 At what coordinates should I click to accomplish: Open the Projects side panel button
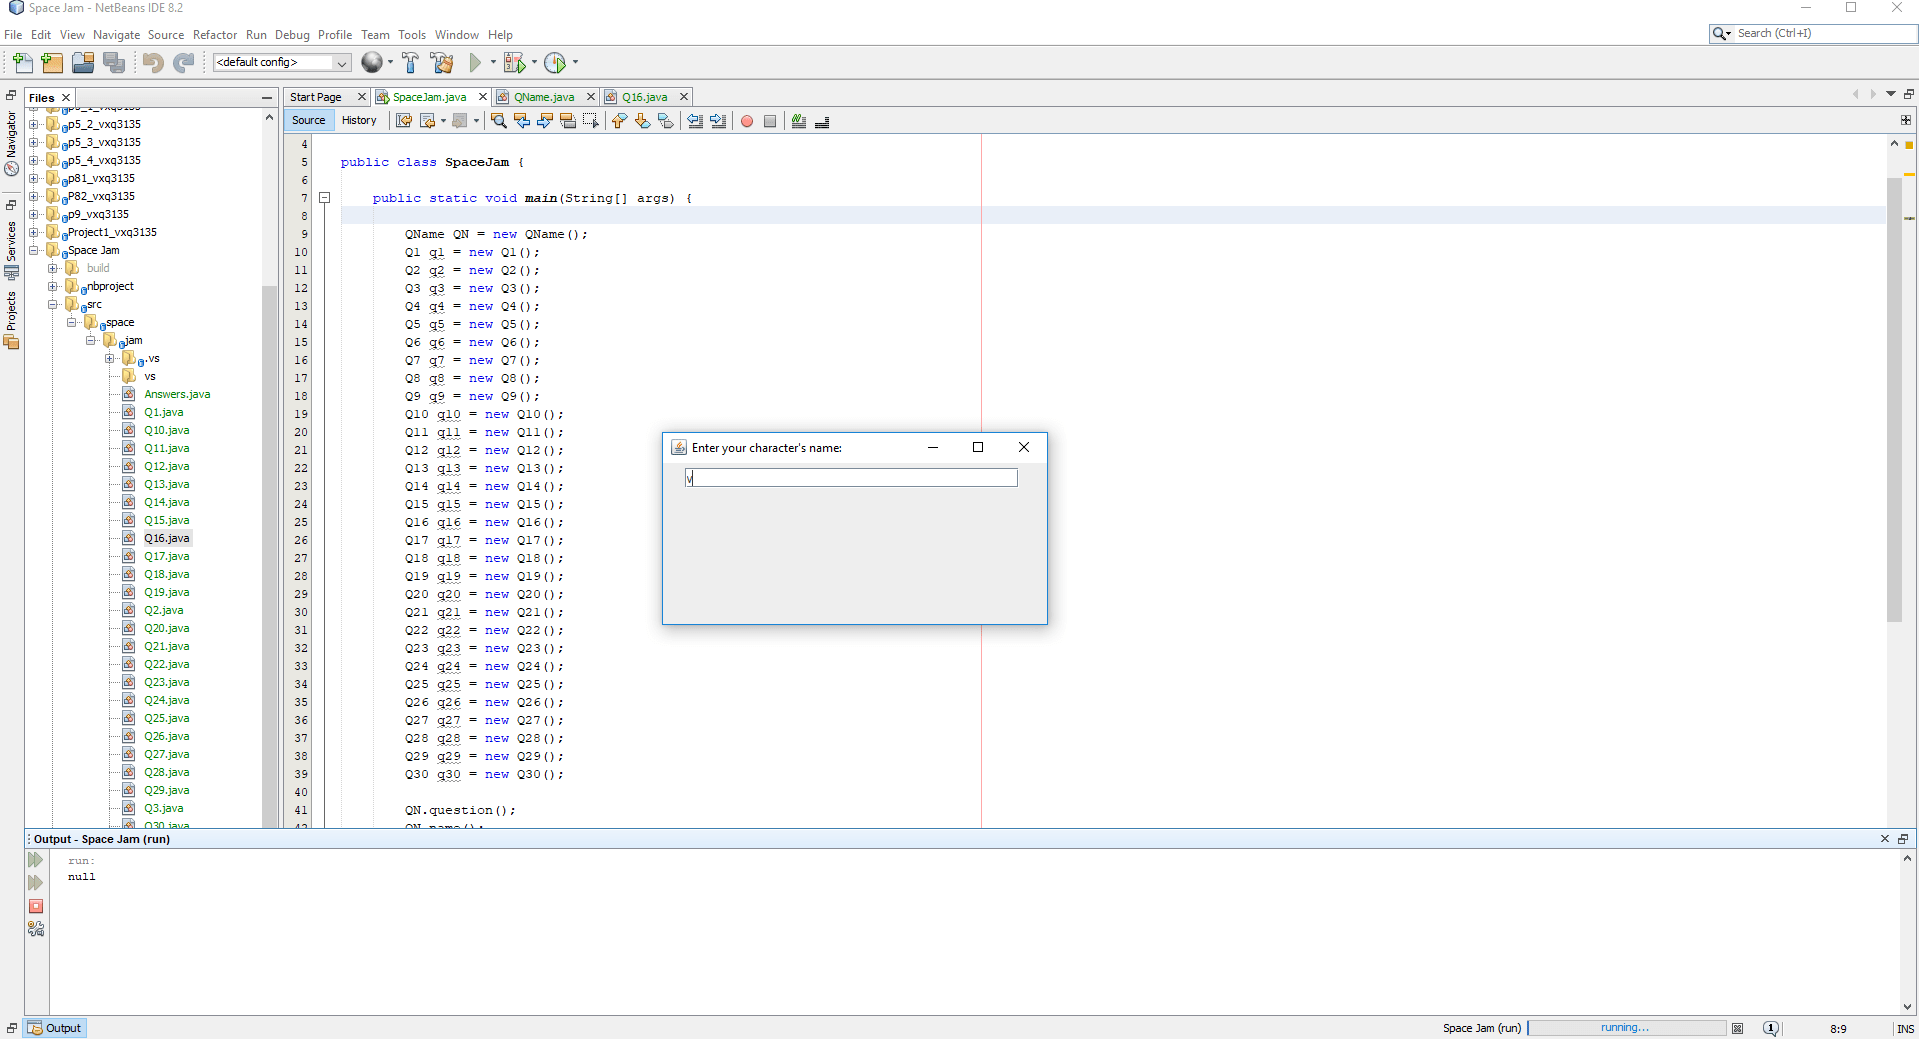pyautogui.click(x=12, y=320)
